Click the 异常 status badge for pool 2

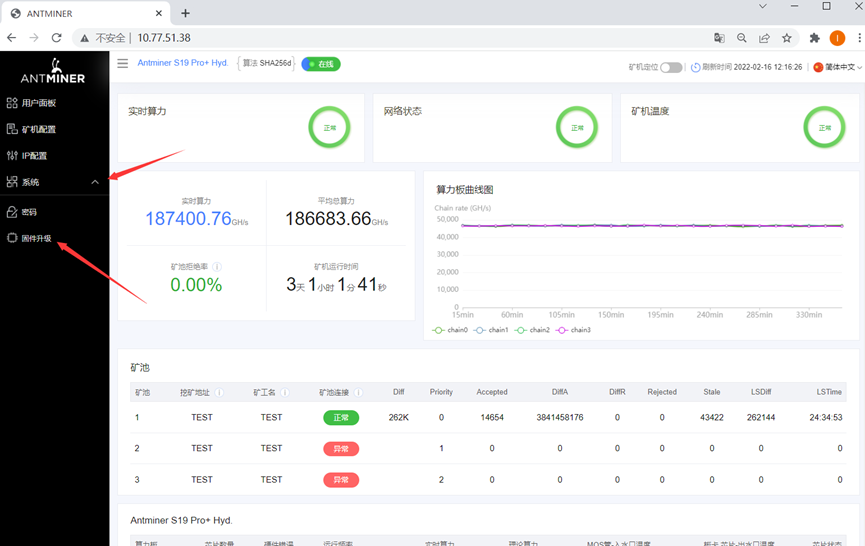(341, 449)
